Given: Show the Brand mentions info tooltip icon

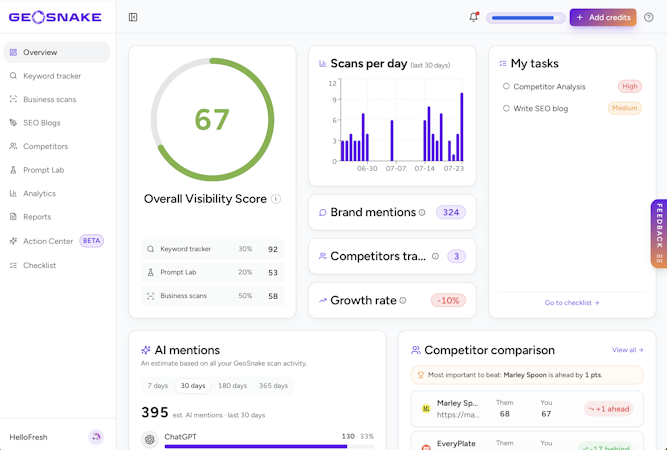Looking at the screenshot, I should (x=422, y=212).
